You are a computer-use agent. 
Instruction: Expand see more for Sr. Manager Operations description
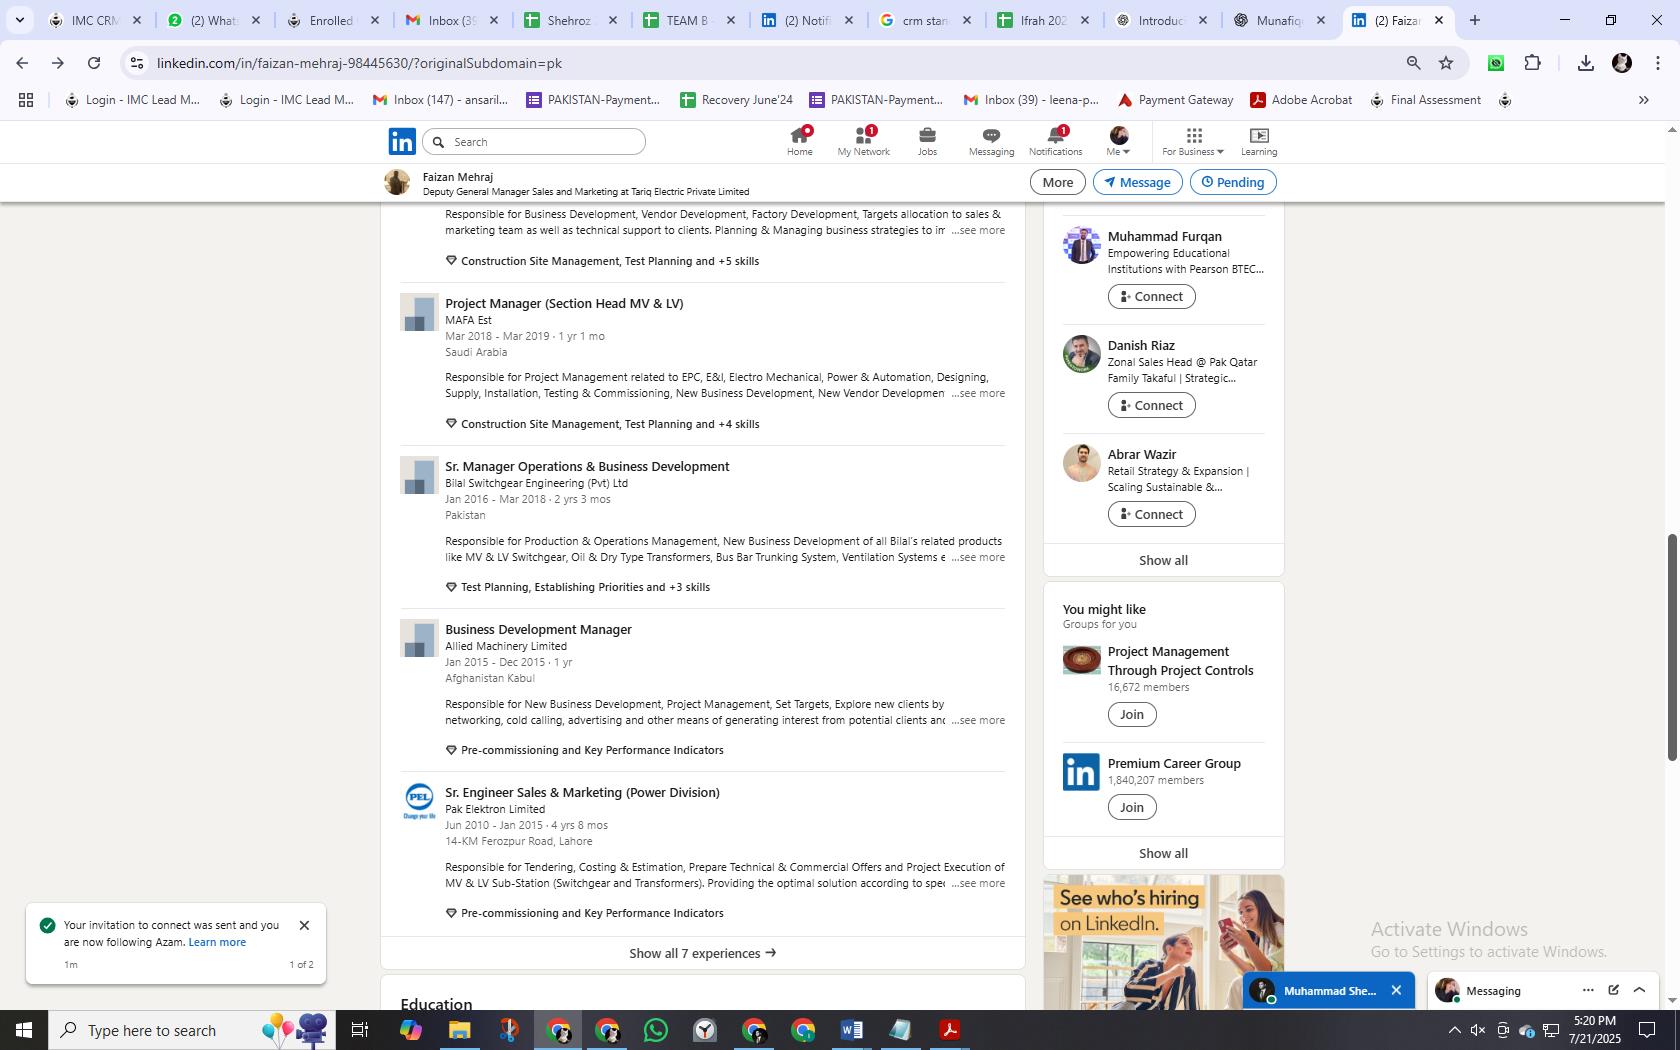pyautogui.click(x=978, y=558)
